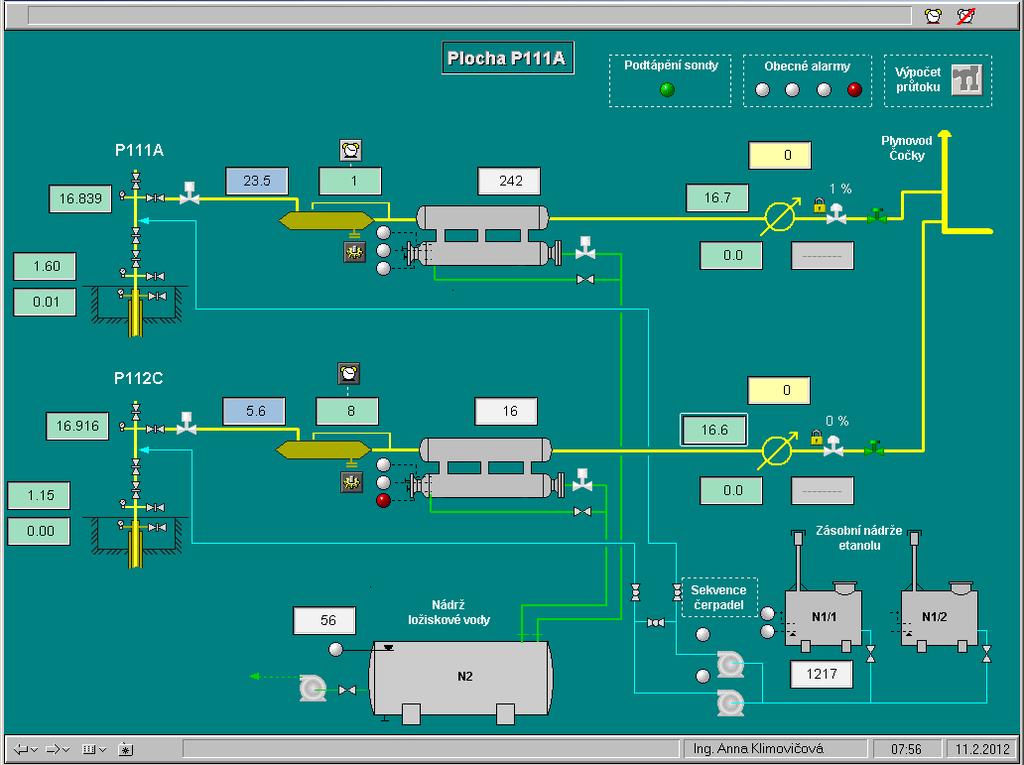
Task: Select the control valve labeled 0 %
Action: (x=833, y=445)
